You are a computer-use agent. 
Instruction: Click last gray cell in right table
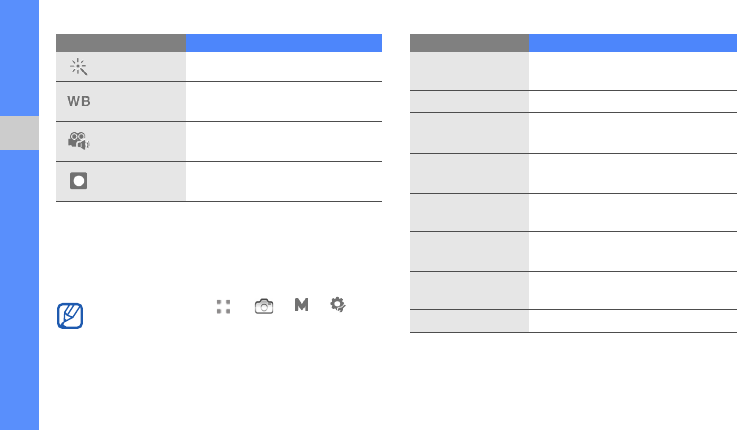[x=469, y=321]
